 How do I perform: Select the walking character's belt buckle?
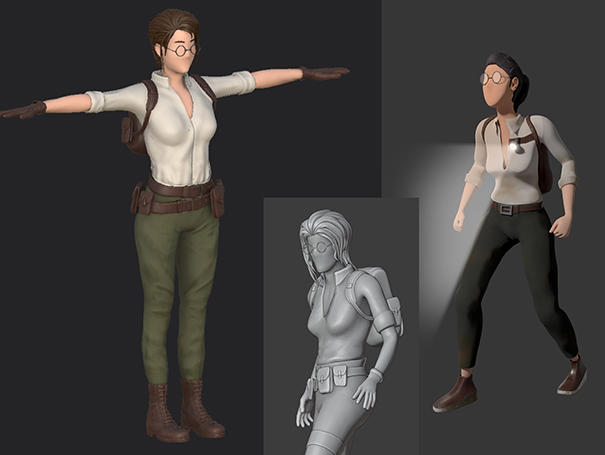coord(506,209)
